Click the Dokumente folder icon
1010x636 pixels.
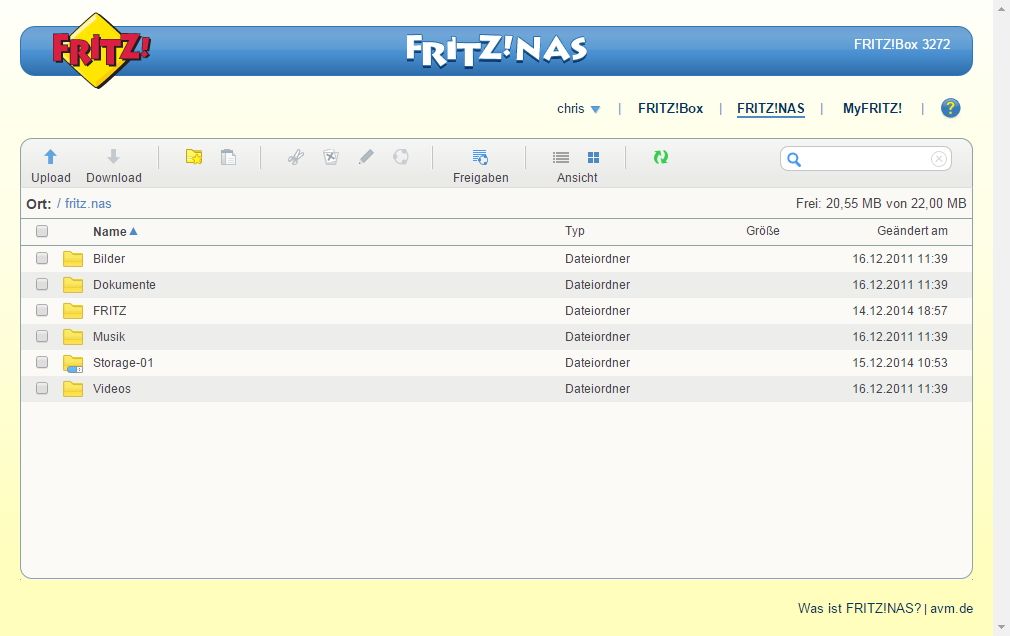pyautogui.click(x=73, y=285)
